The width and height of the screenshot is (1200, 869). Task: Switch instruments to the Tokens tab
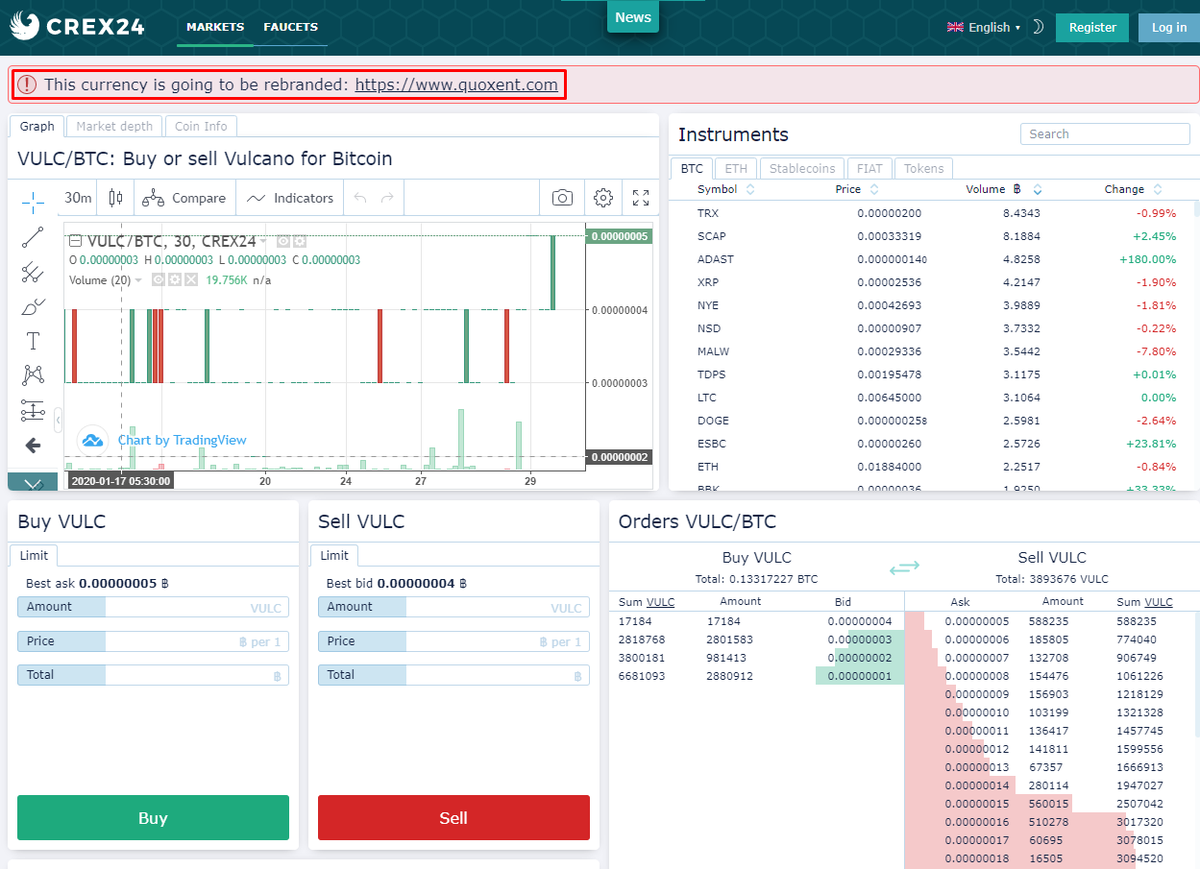(924, 169)
